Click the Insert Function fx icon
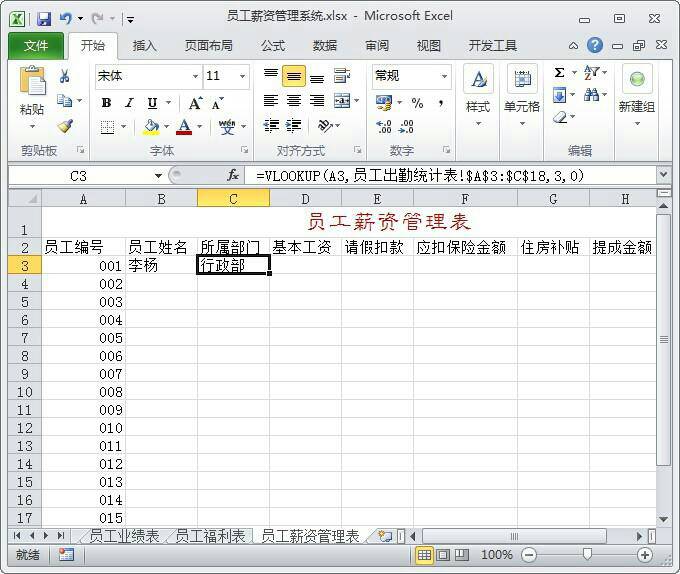The image size is (680, 574). tap(233, 175)
